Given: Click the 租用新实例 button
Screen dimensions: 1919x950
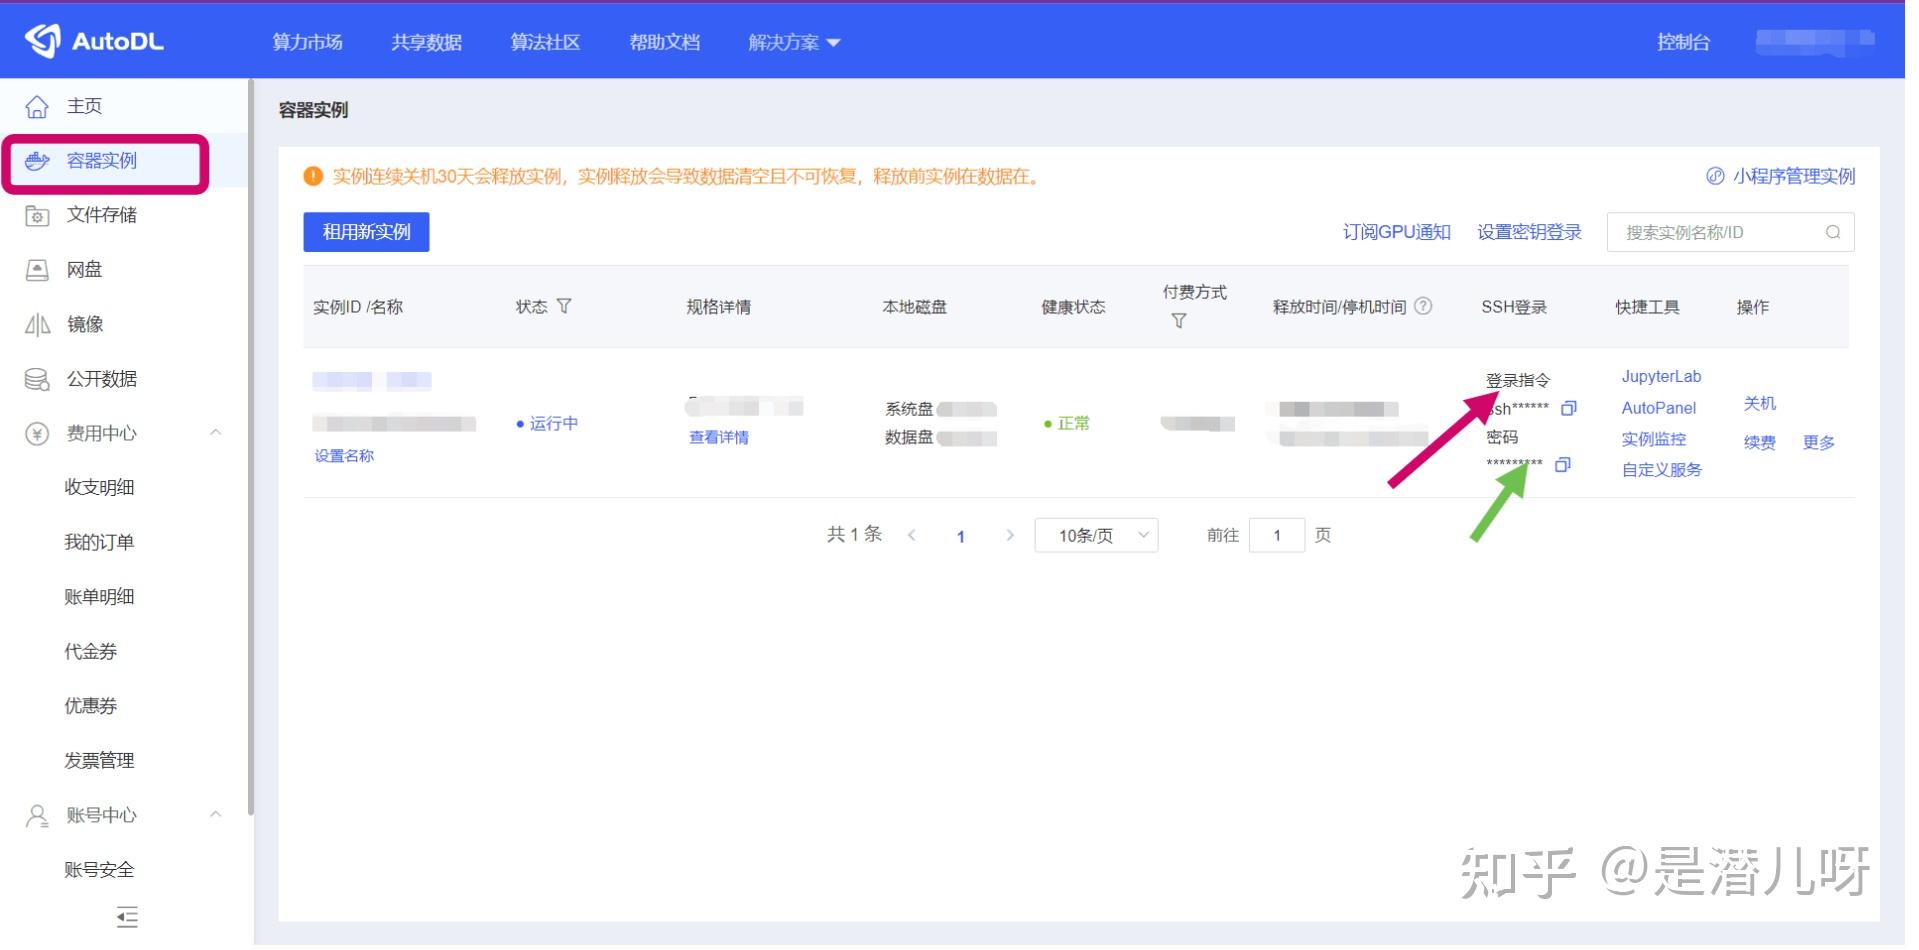Looking at the screenshot, I should point(366,231).
